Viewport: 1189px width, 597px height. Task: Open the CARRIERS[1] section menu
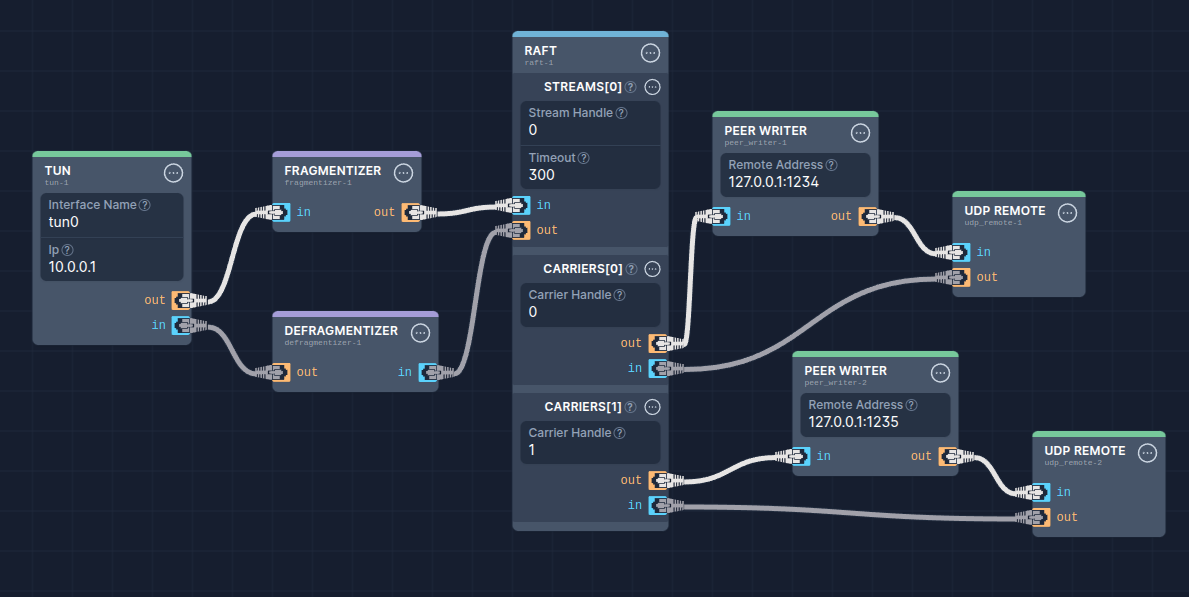coord(652,406)
